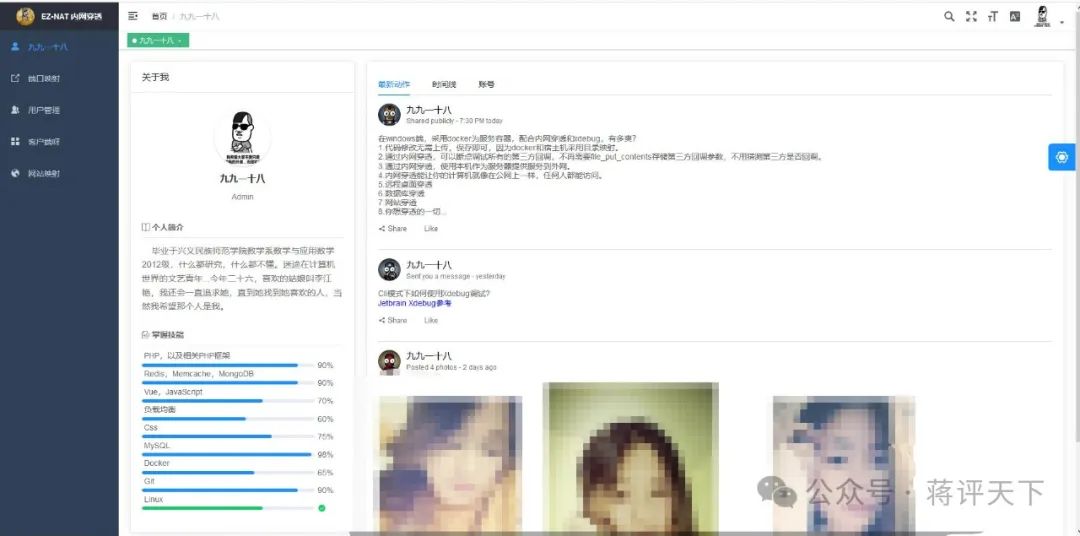This screenshot has height=536, width=1080.
Task: Switch to the 账号 tab
Action: [486, 85]
